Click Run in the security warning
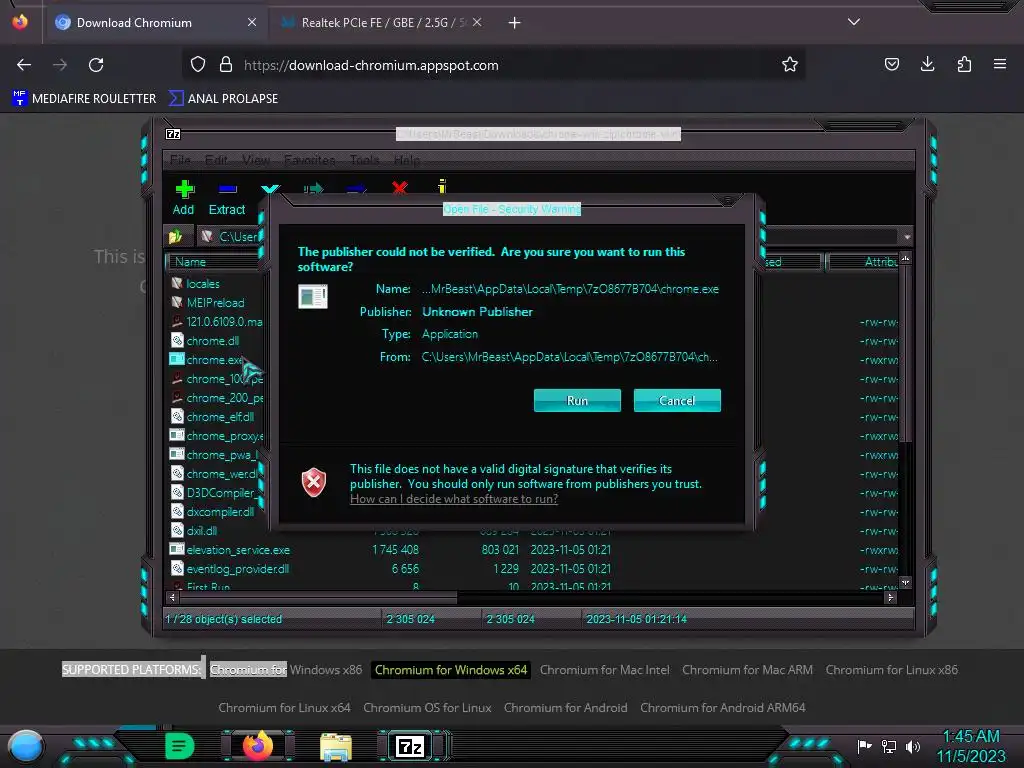1024x768 pixels. tap(577, 400)
